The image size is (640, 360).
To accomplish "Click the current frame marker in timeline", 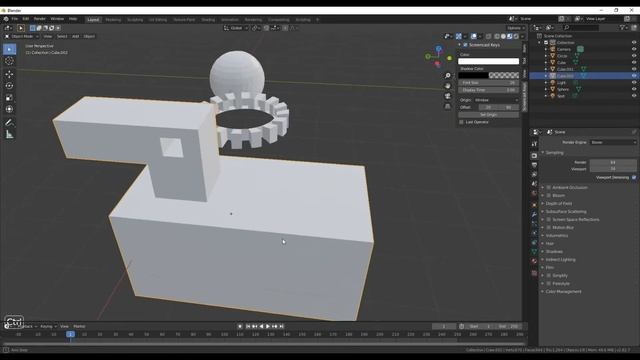I will [70, 334].
